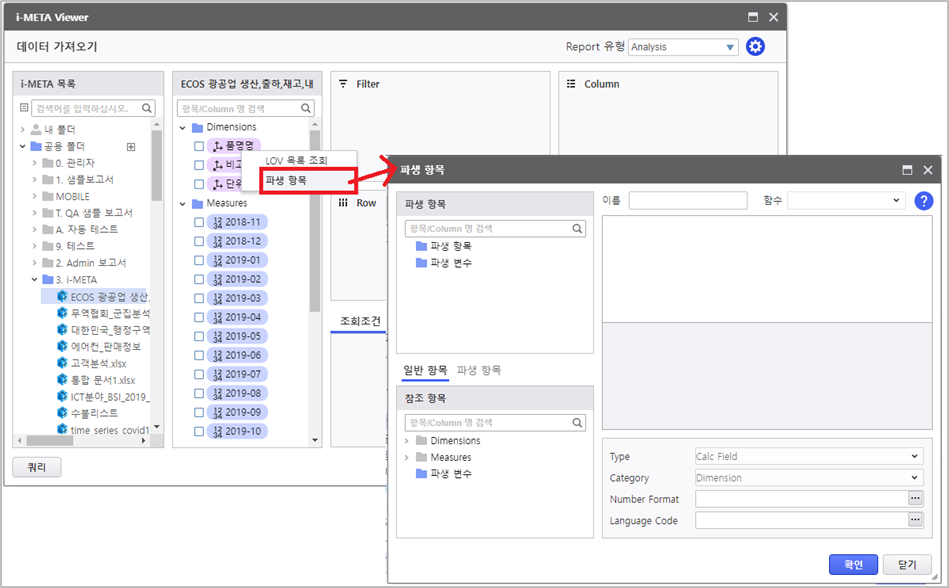Switch to the 파생 항목 tab
The height and width of the screenshot is (588, 949).
click(x=479, y=370)
